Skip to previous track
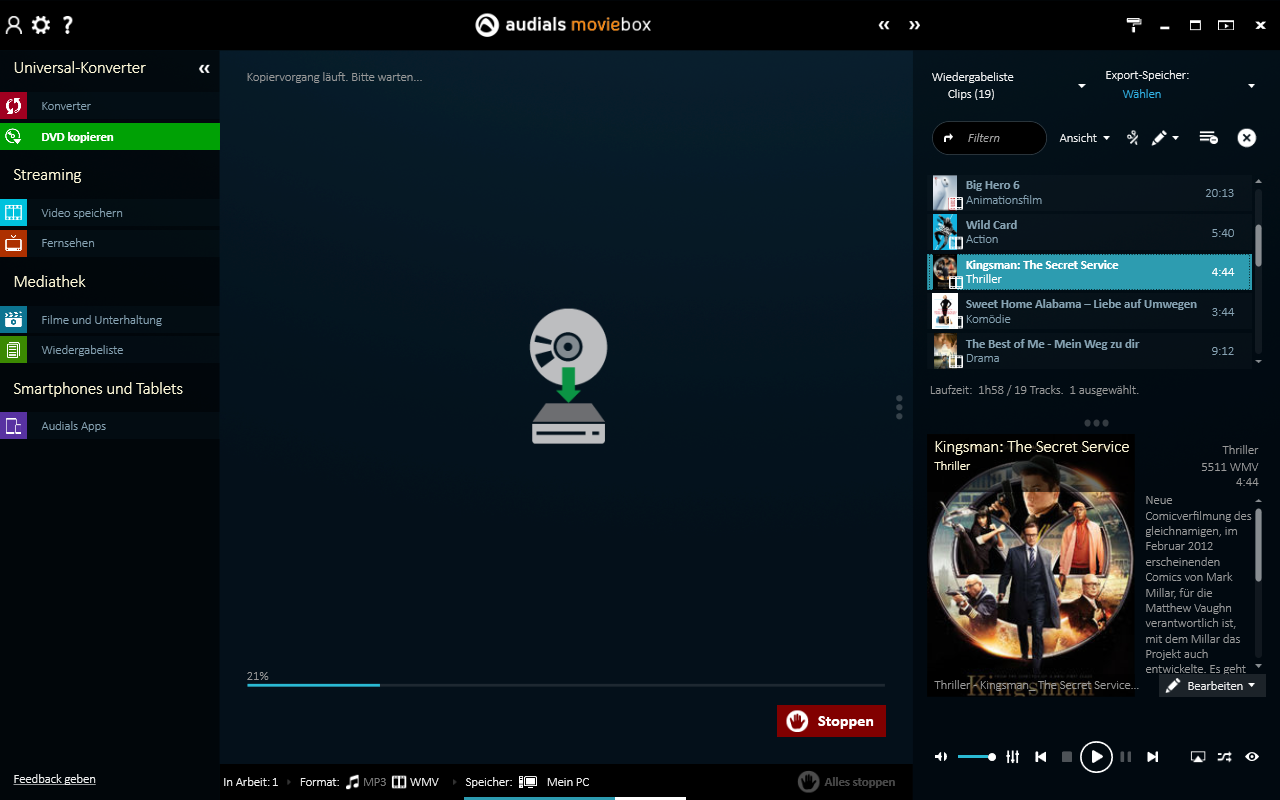This screenshot has height=800, width=1280. tap(1041, 757)
